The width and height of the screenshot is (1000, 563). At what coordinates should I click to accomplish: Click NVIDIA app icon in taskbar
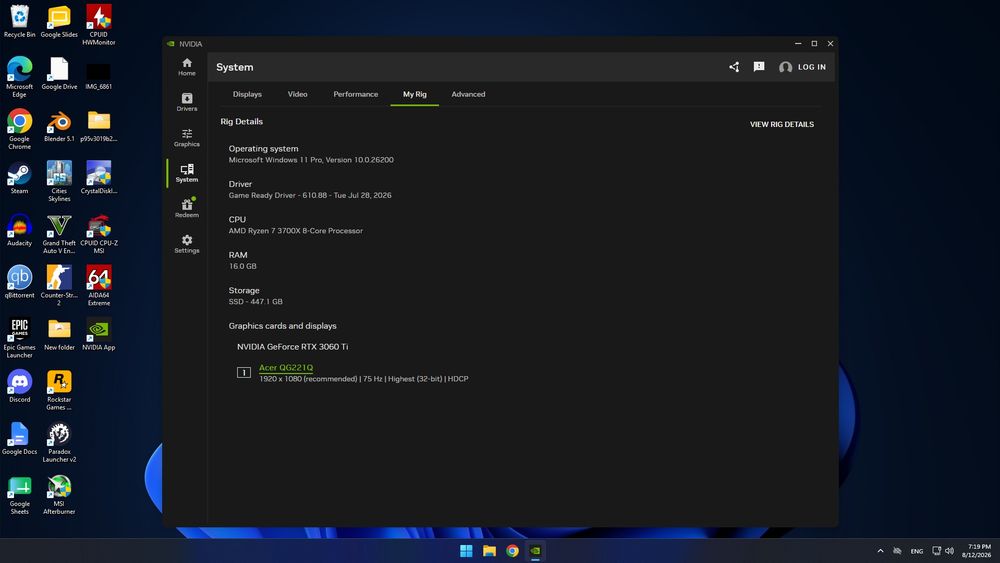(x=535, y=551)
